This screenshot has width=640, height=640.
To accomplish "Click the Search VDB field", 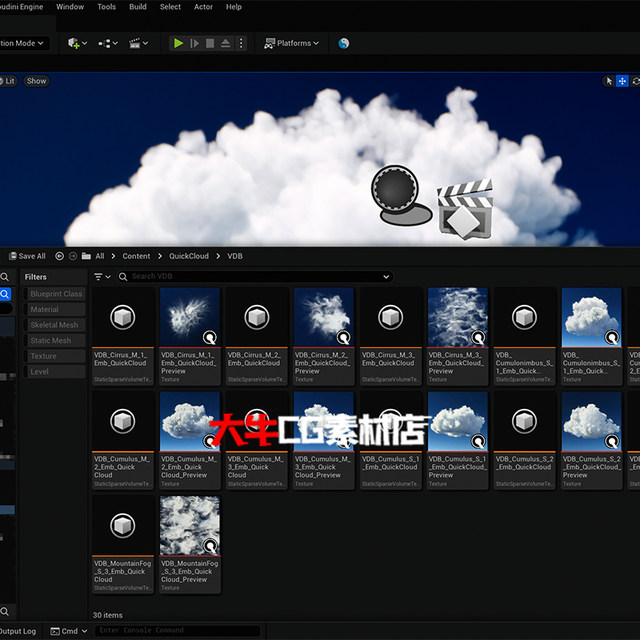I will [x=255, y=277].
